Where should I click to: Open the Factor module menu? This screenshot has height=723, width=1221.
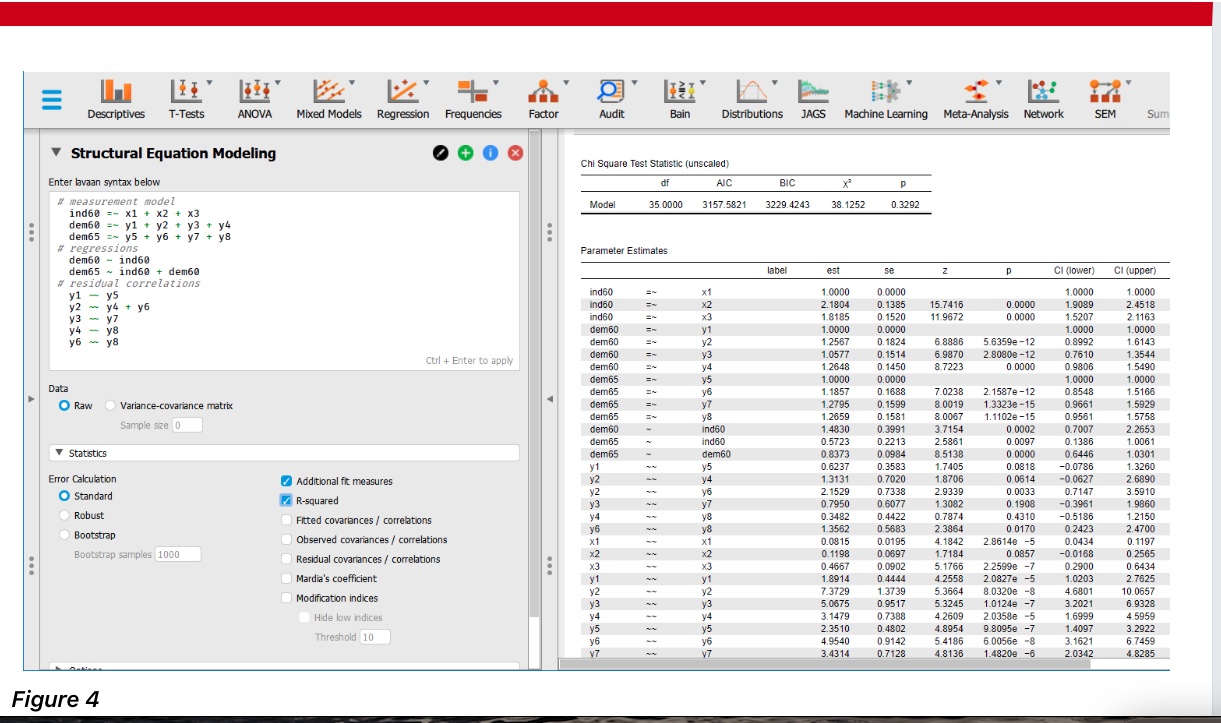pos(543,99)
